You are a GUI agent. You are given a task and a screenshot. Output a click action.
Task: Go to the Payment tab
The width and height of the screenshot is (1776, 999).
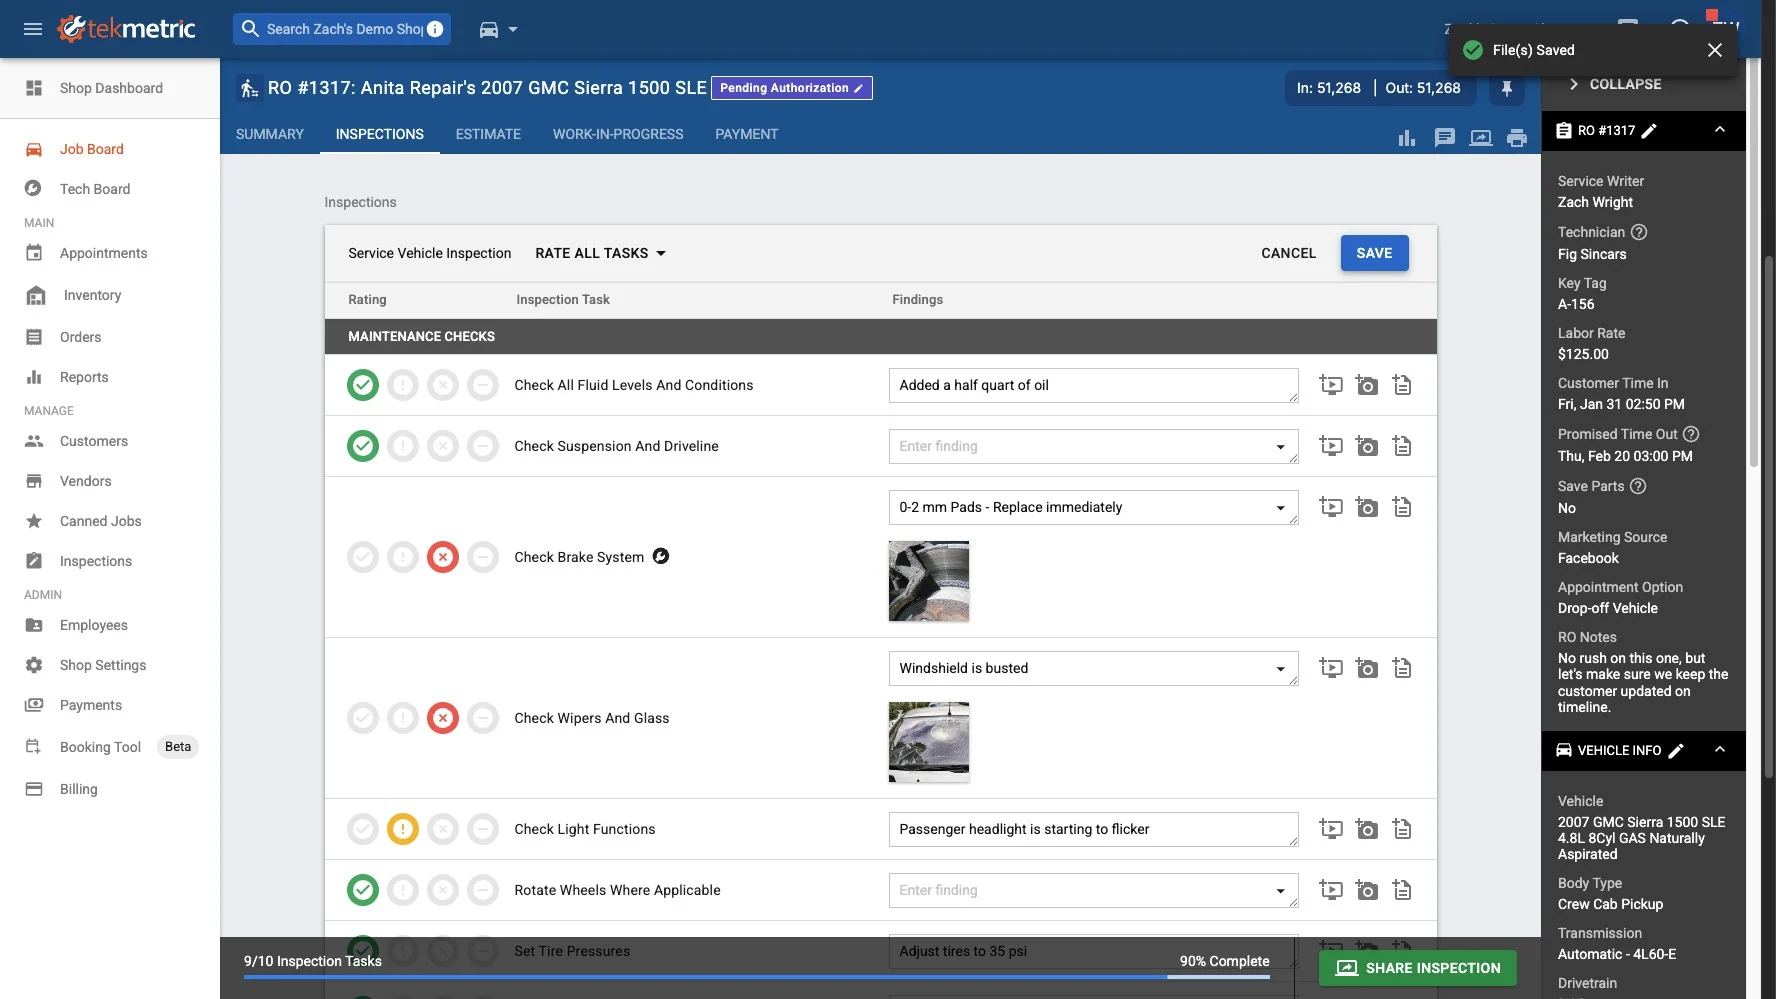[746, 134]
